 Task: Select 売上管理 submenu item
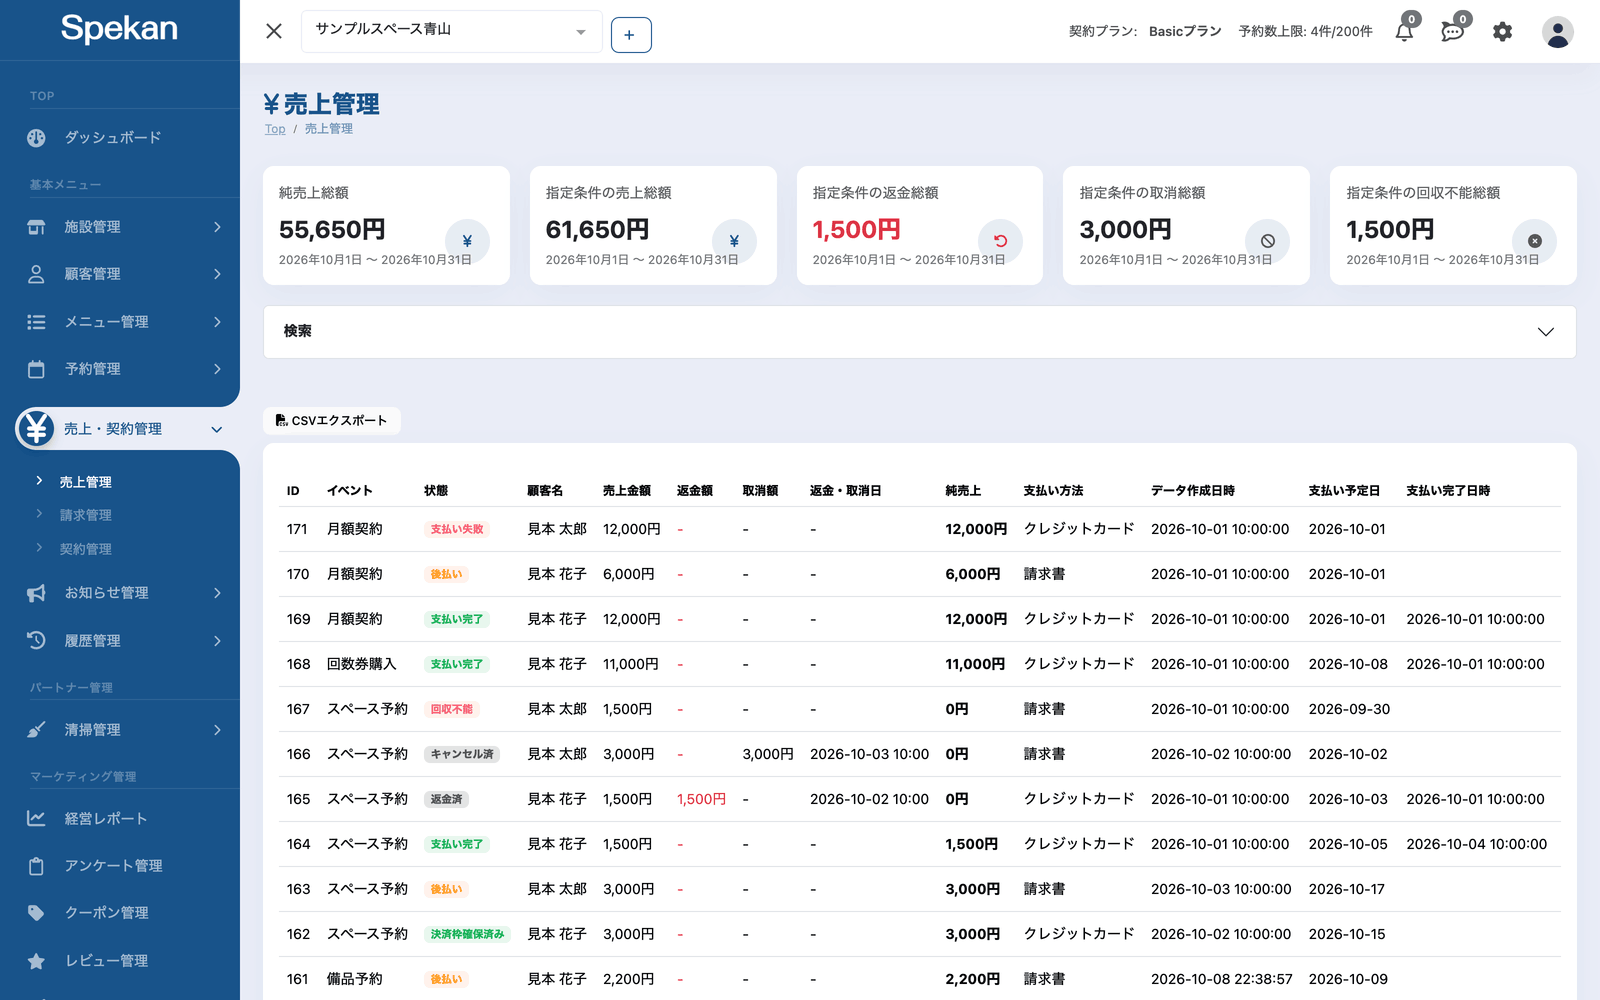coord(85,482)
